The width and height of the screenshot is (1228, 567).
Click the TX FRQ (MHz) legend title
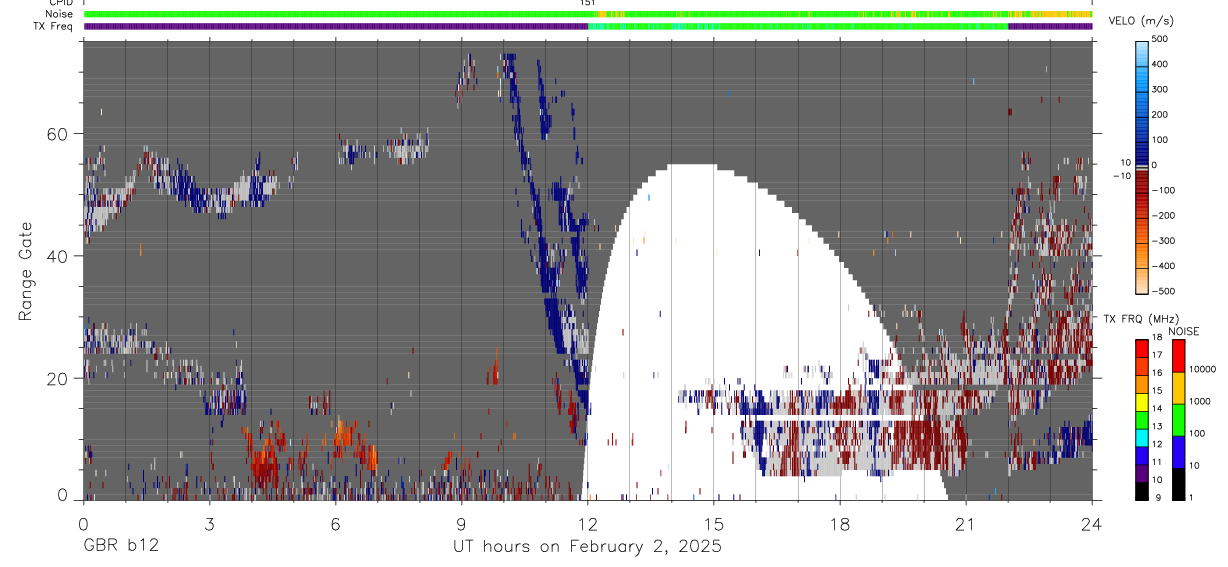[x=1141, y=318]
